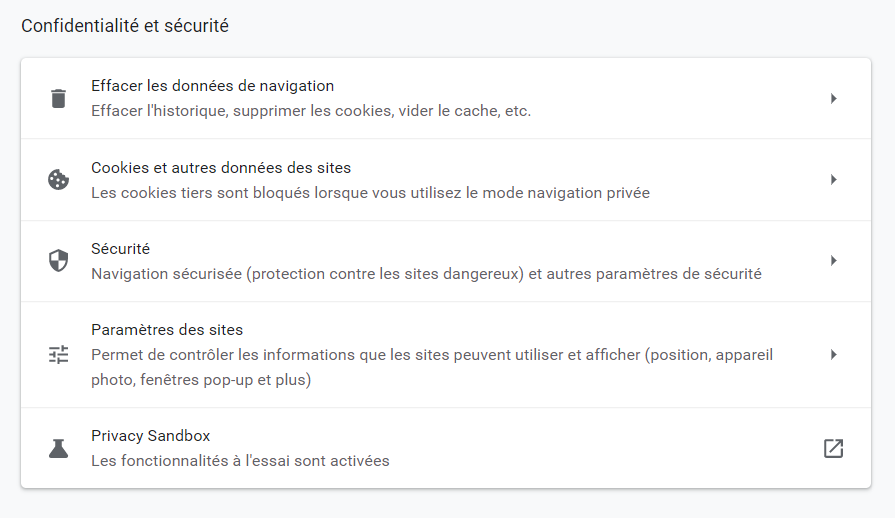Expand the Paramètres des sites arrow
This screenshot has height=518, width=895.
pos(833,354)
